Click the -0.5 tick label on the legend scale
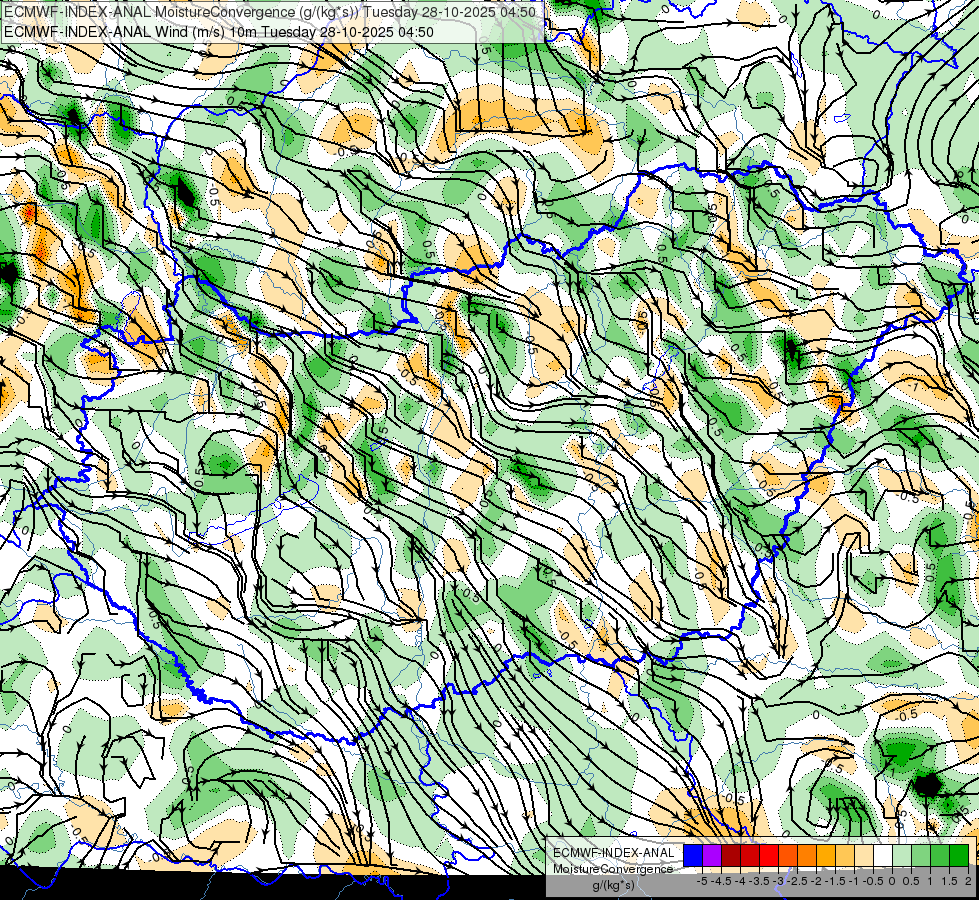 pyautogui.click(x=873, y=881)
